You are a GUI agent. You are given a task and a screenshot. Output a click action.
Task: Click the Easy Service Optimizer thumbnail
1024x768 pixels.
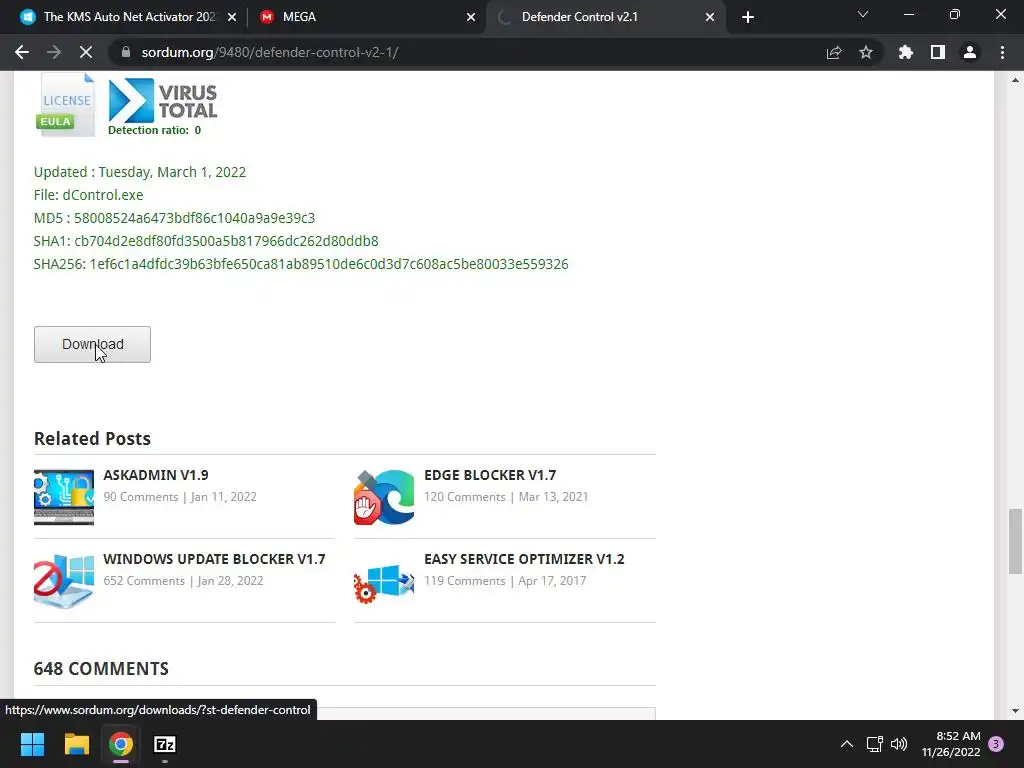point(384,581)
